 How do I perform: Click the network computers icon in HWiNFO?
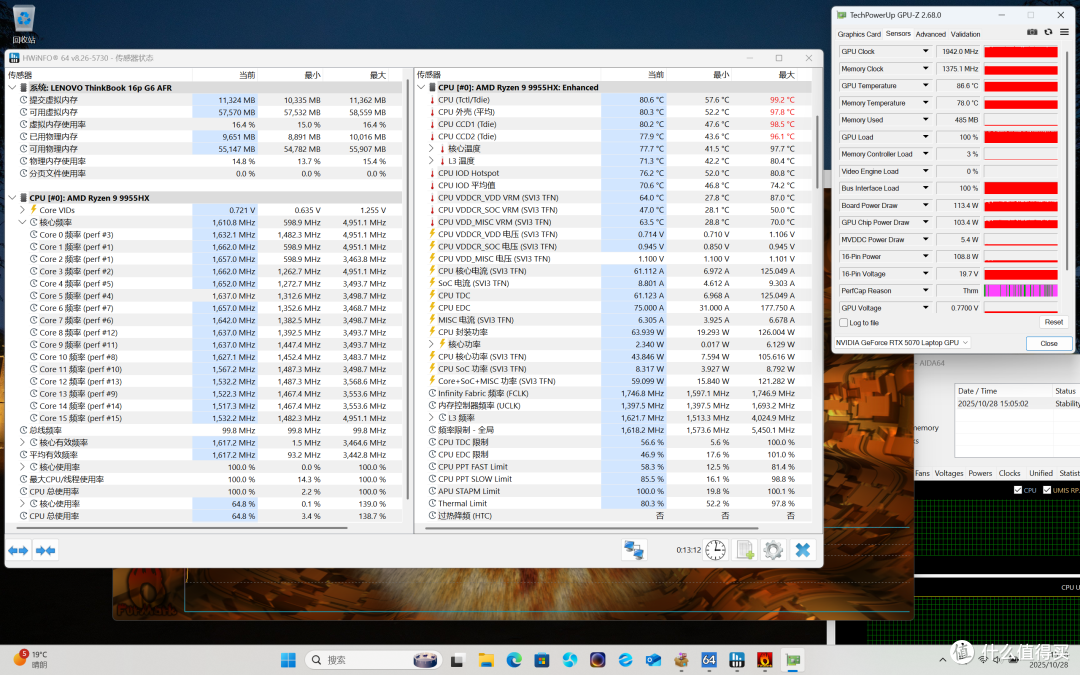[x=634, y=550]
